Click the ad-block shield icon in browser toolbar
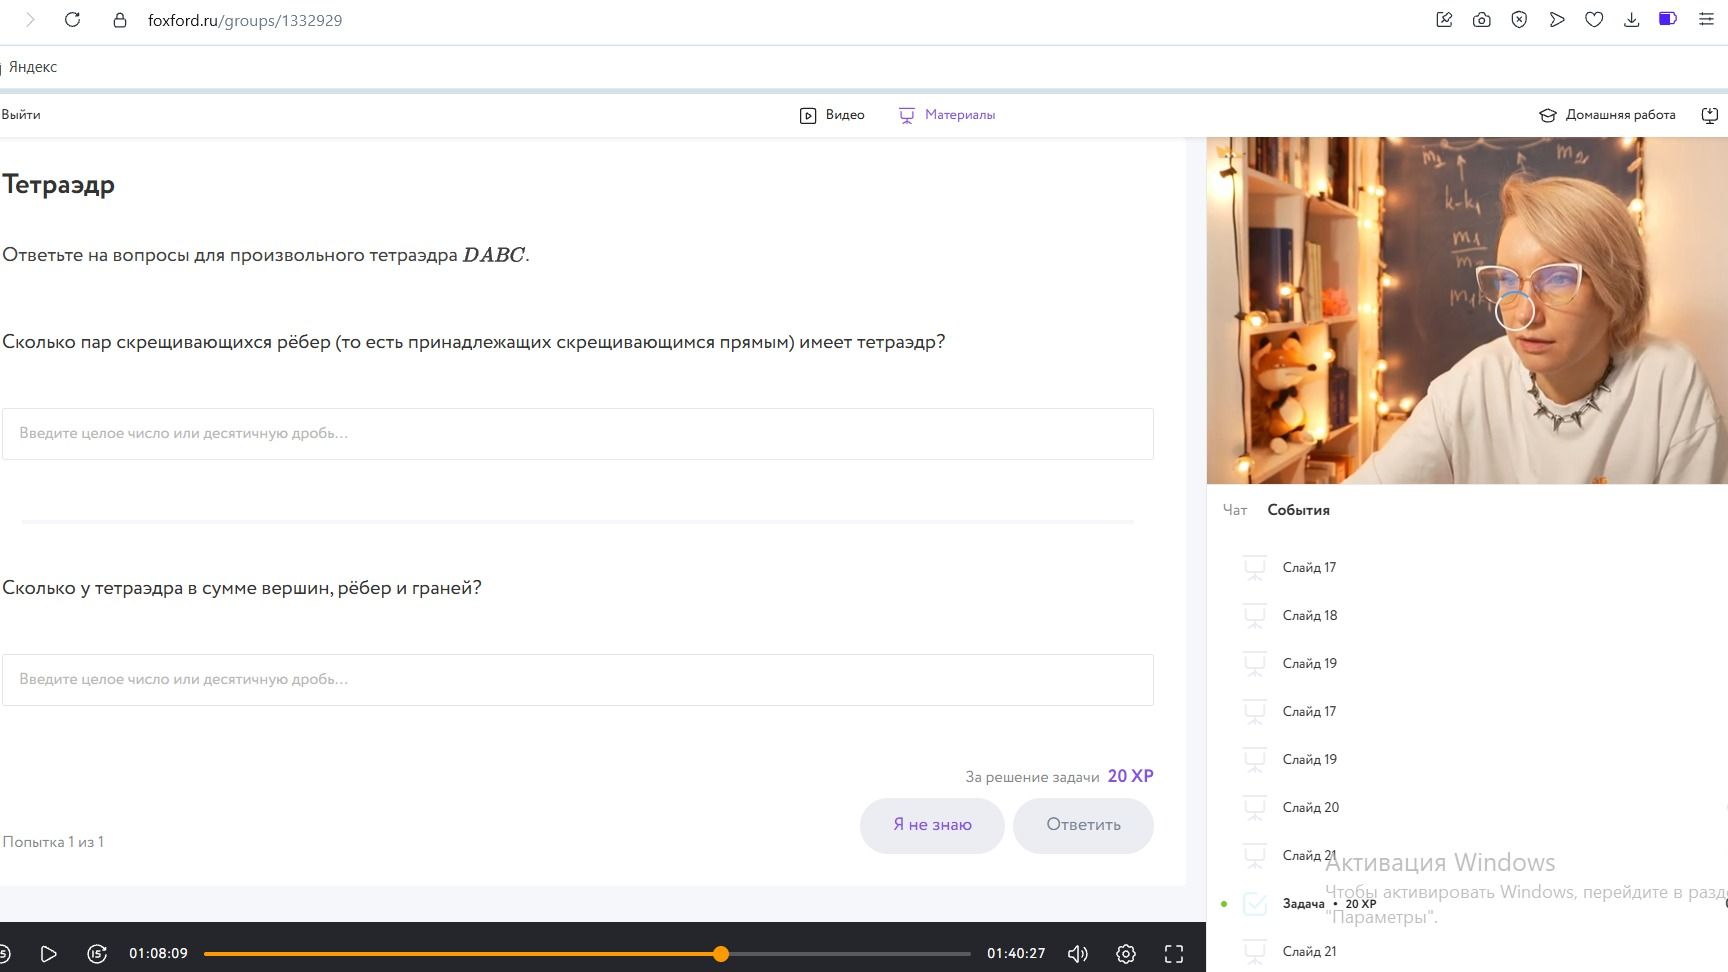Screen dimensions: 1728x972 [x=1519, y=20]
